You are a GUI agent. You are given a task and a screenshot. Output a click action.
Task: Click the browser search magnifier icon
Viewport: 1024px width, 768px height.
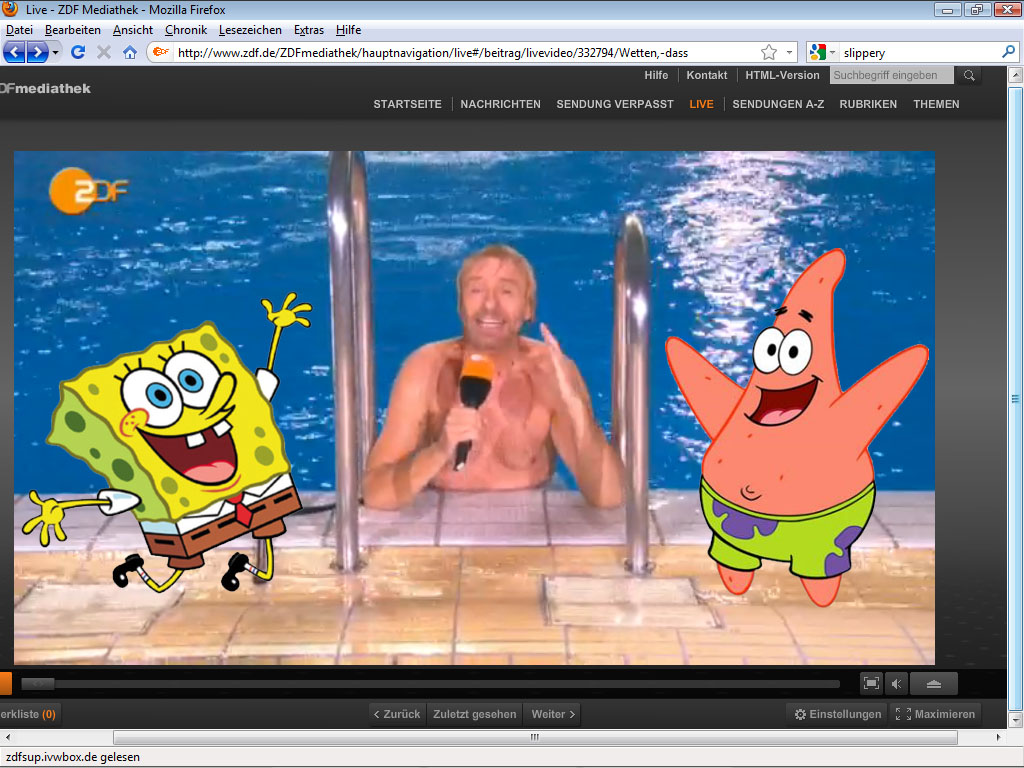click(1008, 52)
